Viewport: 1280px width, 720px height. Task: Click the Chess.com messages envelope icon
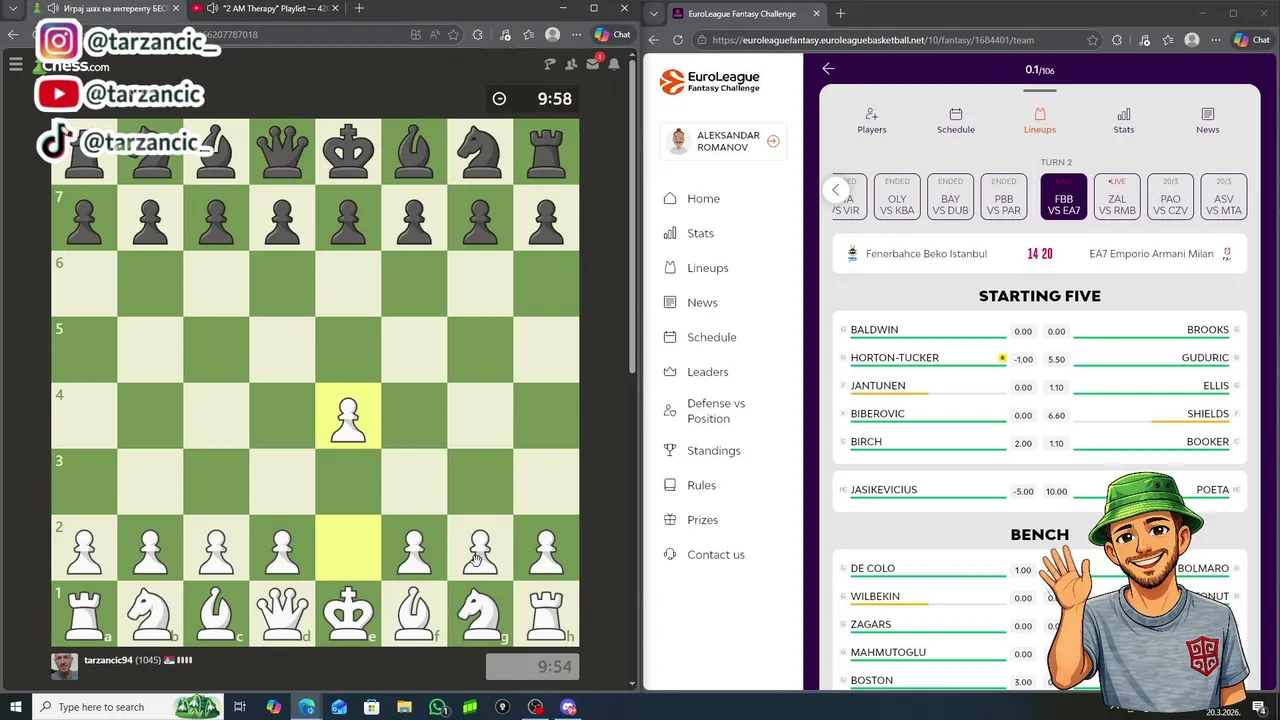tap(593, 64)
